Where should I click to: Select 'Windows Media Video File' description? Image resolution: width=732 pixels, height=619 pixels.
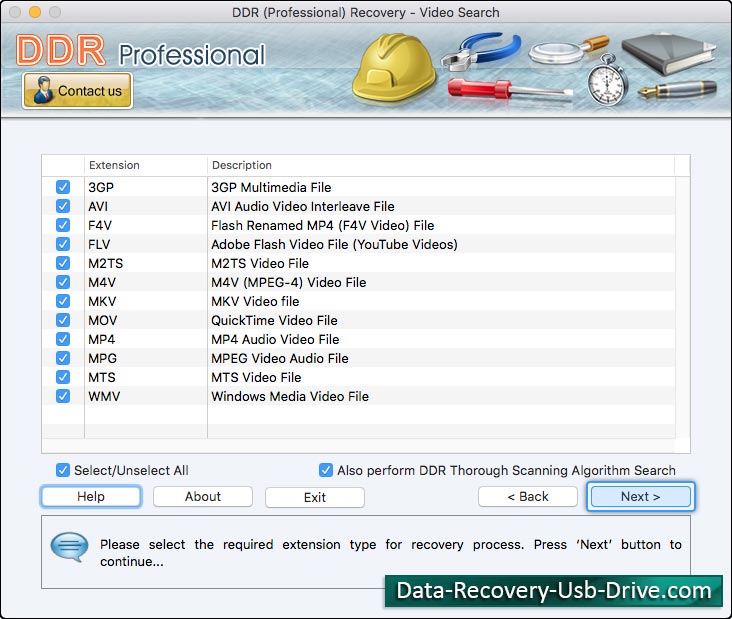tap(290, 396)
